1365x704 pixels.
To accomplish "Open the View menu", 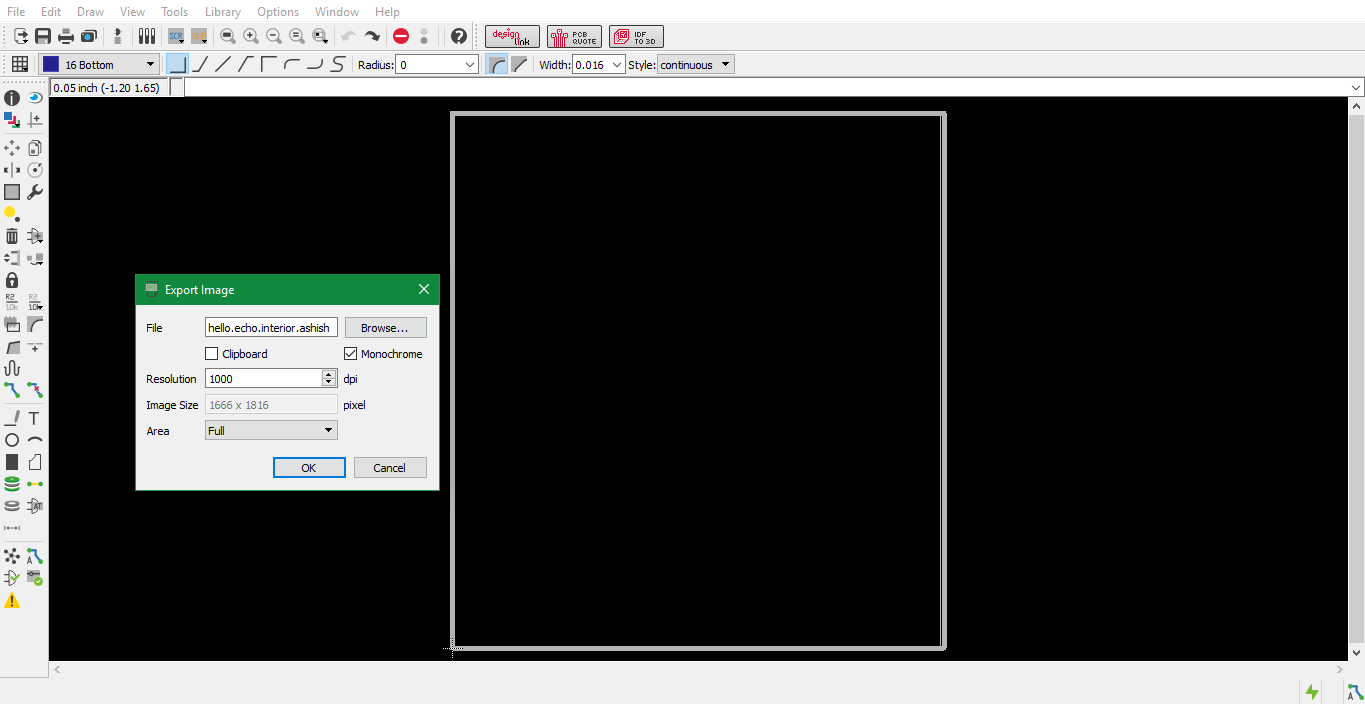I will [132, 12].
